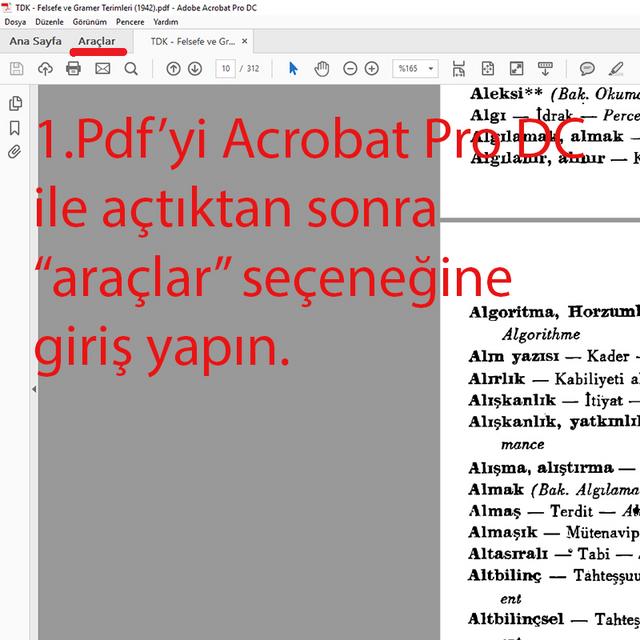Click the read mode keyboard-arrow icon
The width and height of the screenshot is (640, 640).
[545, 69]
